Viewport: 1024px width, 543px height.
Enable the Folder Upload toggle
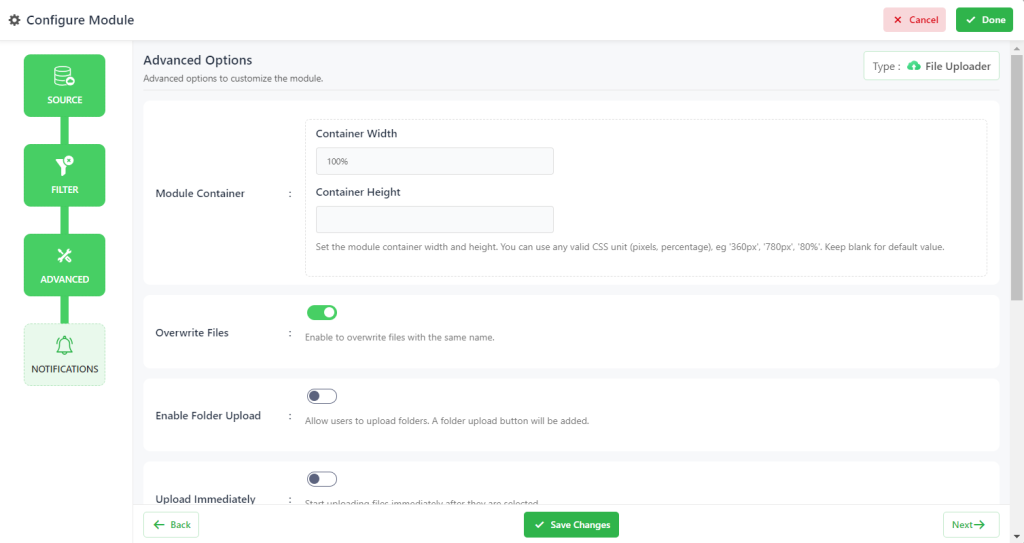[322, 396]
